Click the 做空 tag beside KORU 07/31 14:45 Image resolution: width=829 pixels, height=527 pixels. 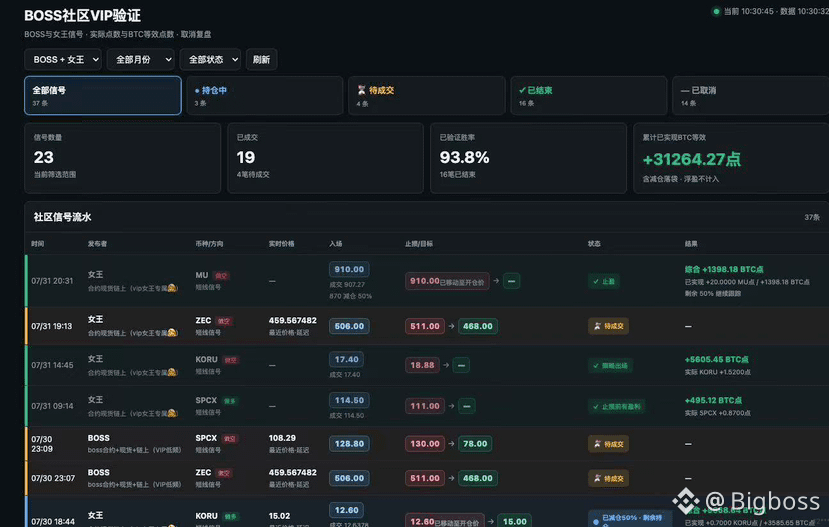click(231, 360)
